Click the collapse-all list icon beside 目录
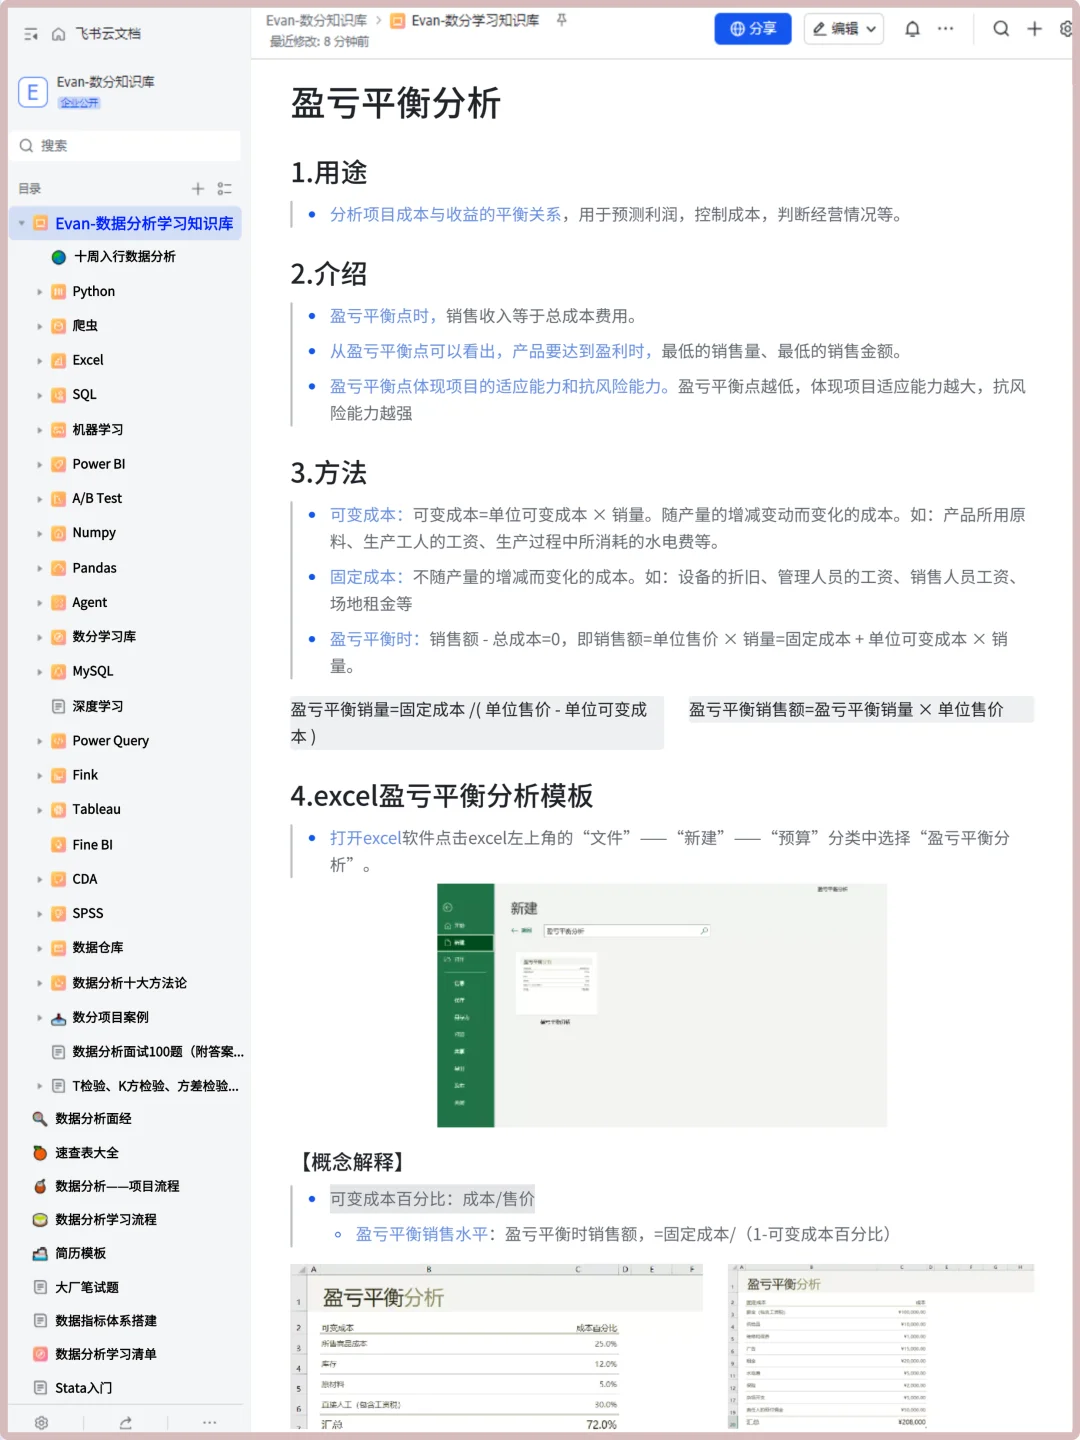Viewport: 1080px width, 1440px height. 225,188
